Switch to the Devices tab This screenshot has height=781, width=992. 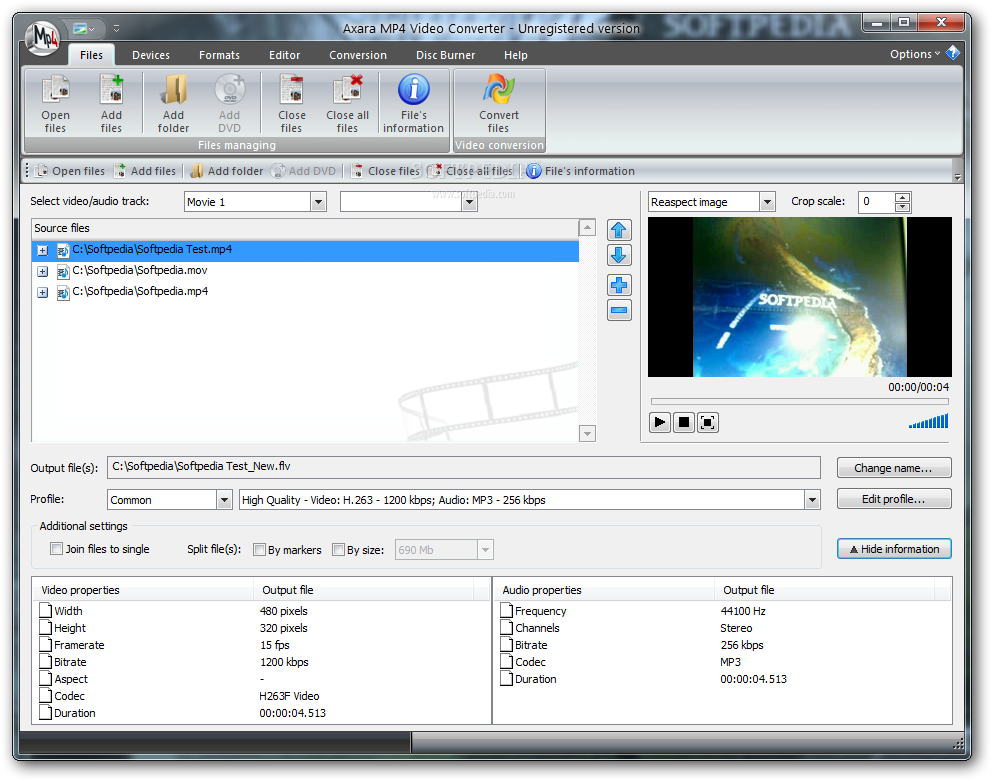[151, 55]
